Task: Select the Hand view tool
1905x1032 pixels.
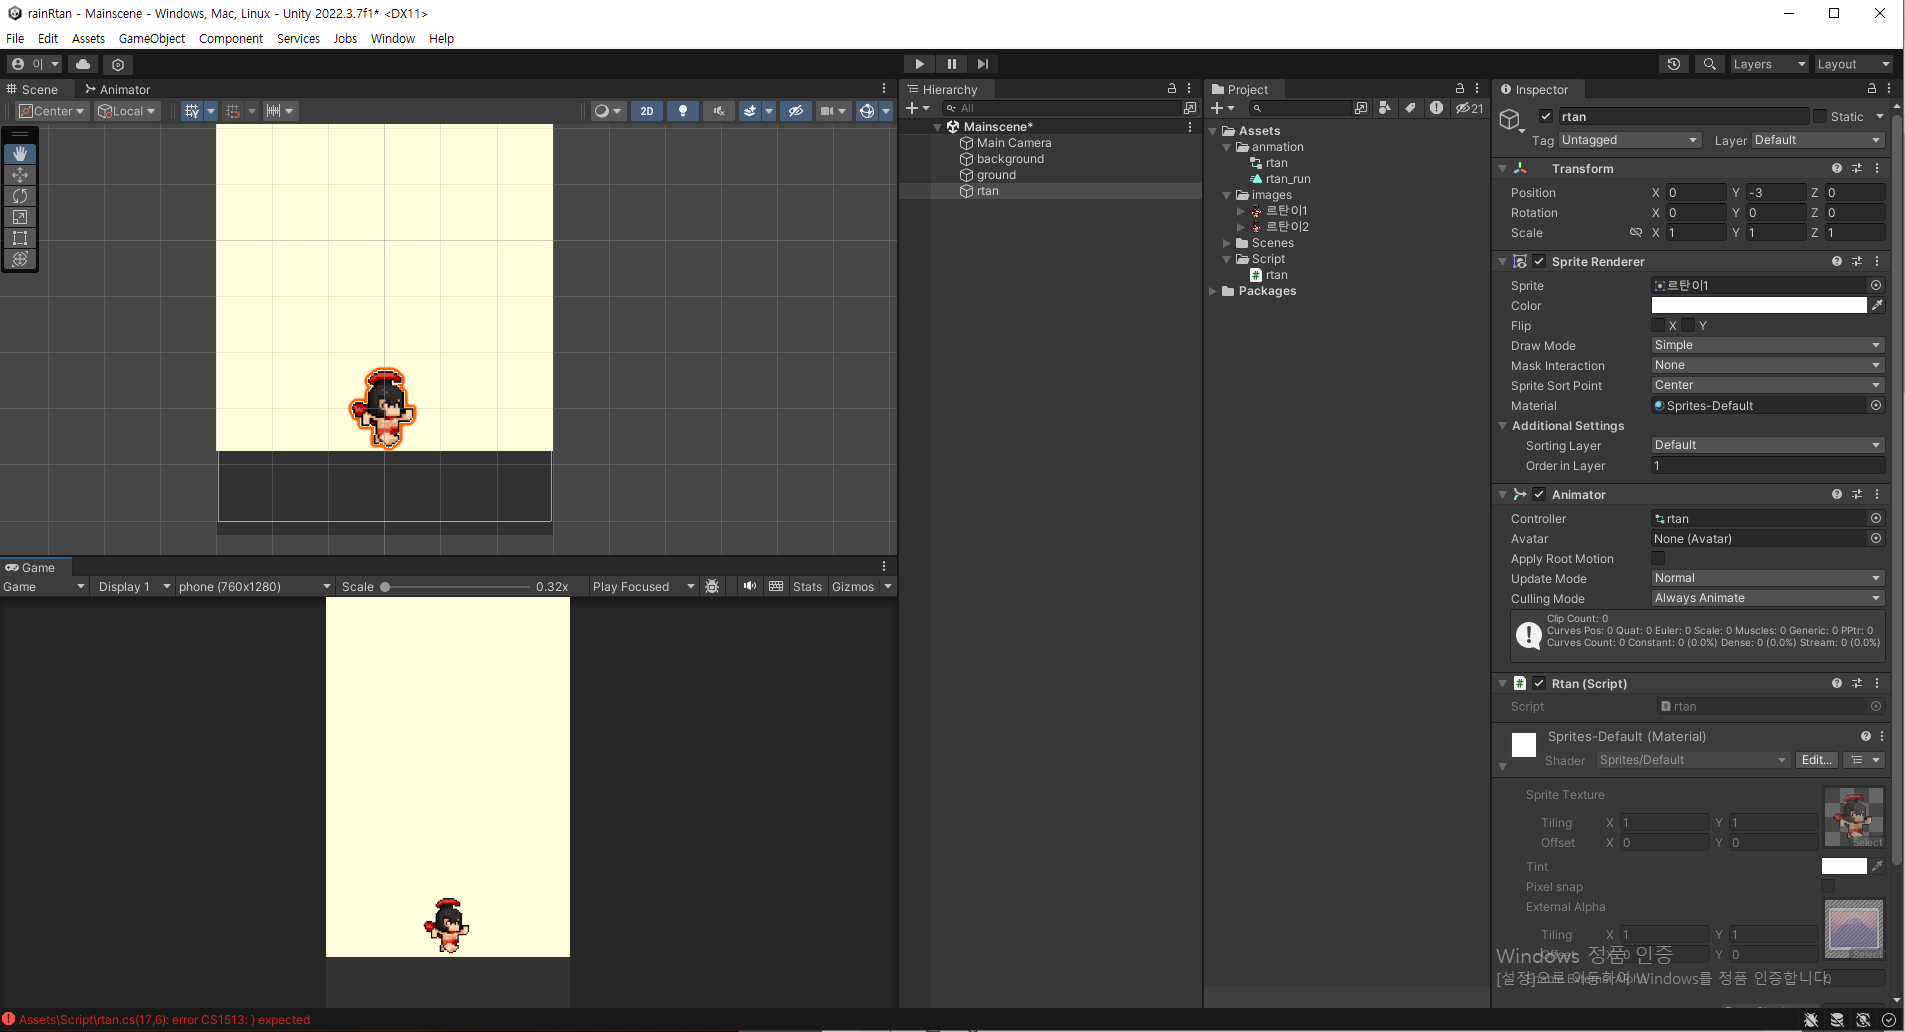Action: (x=20, y=154)
